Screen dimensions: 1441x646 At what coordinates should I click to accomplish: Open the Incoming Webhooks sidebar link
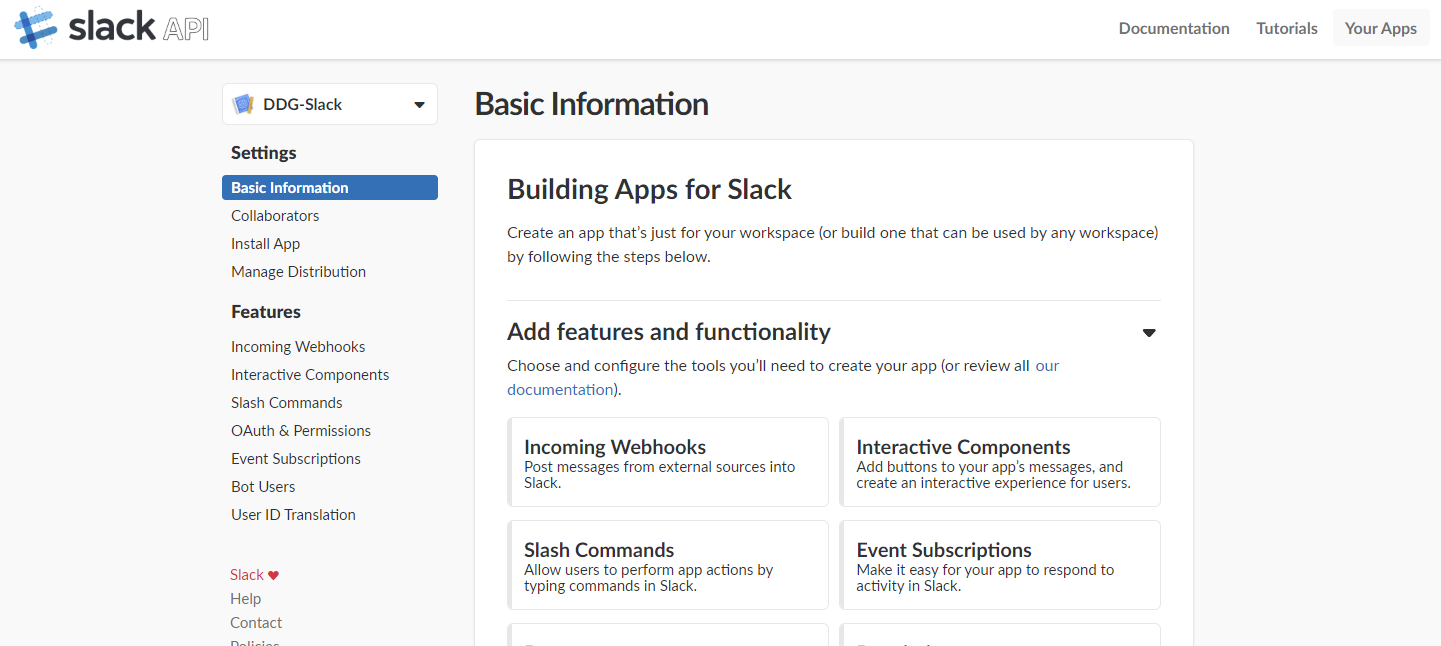click(x=298, y=347)
